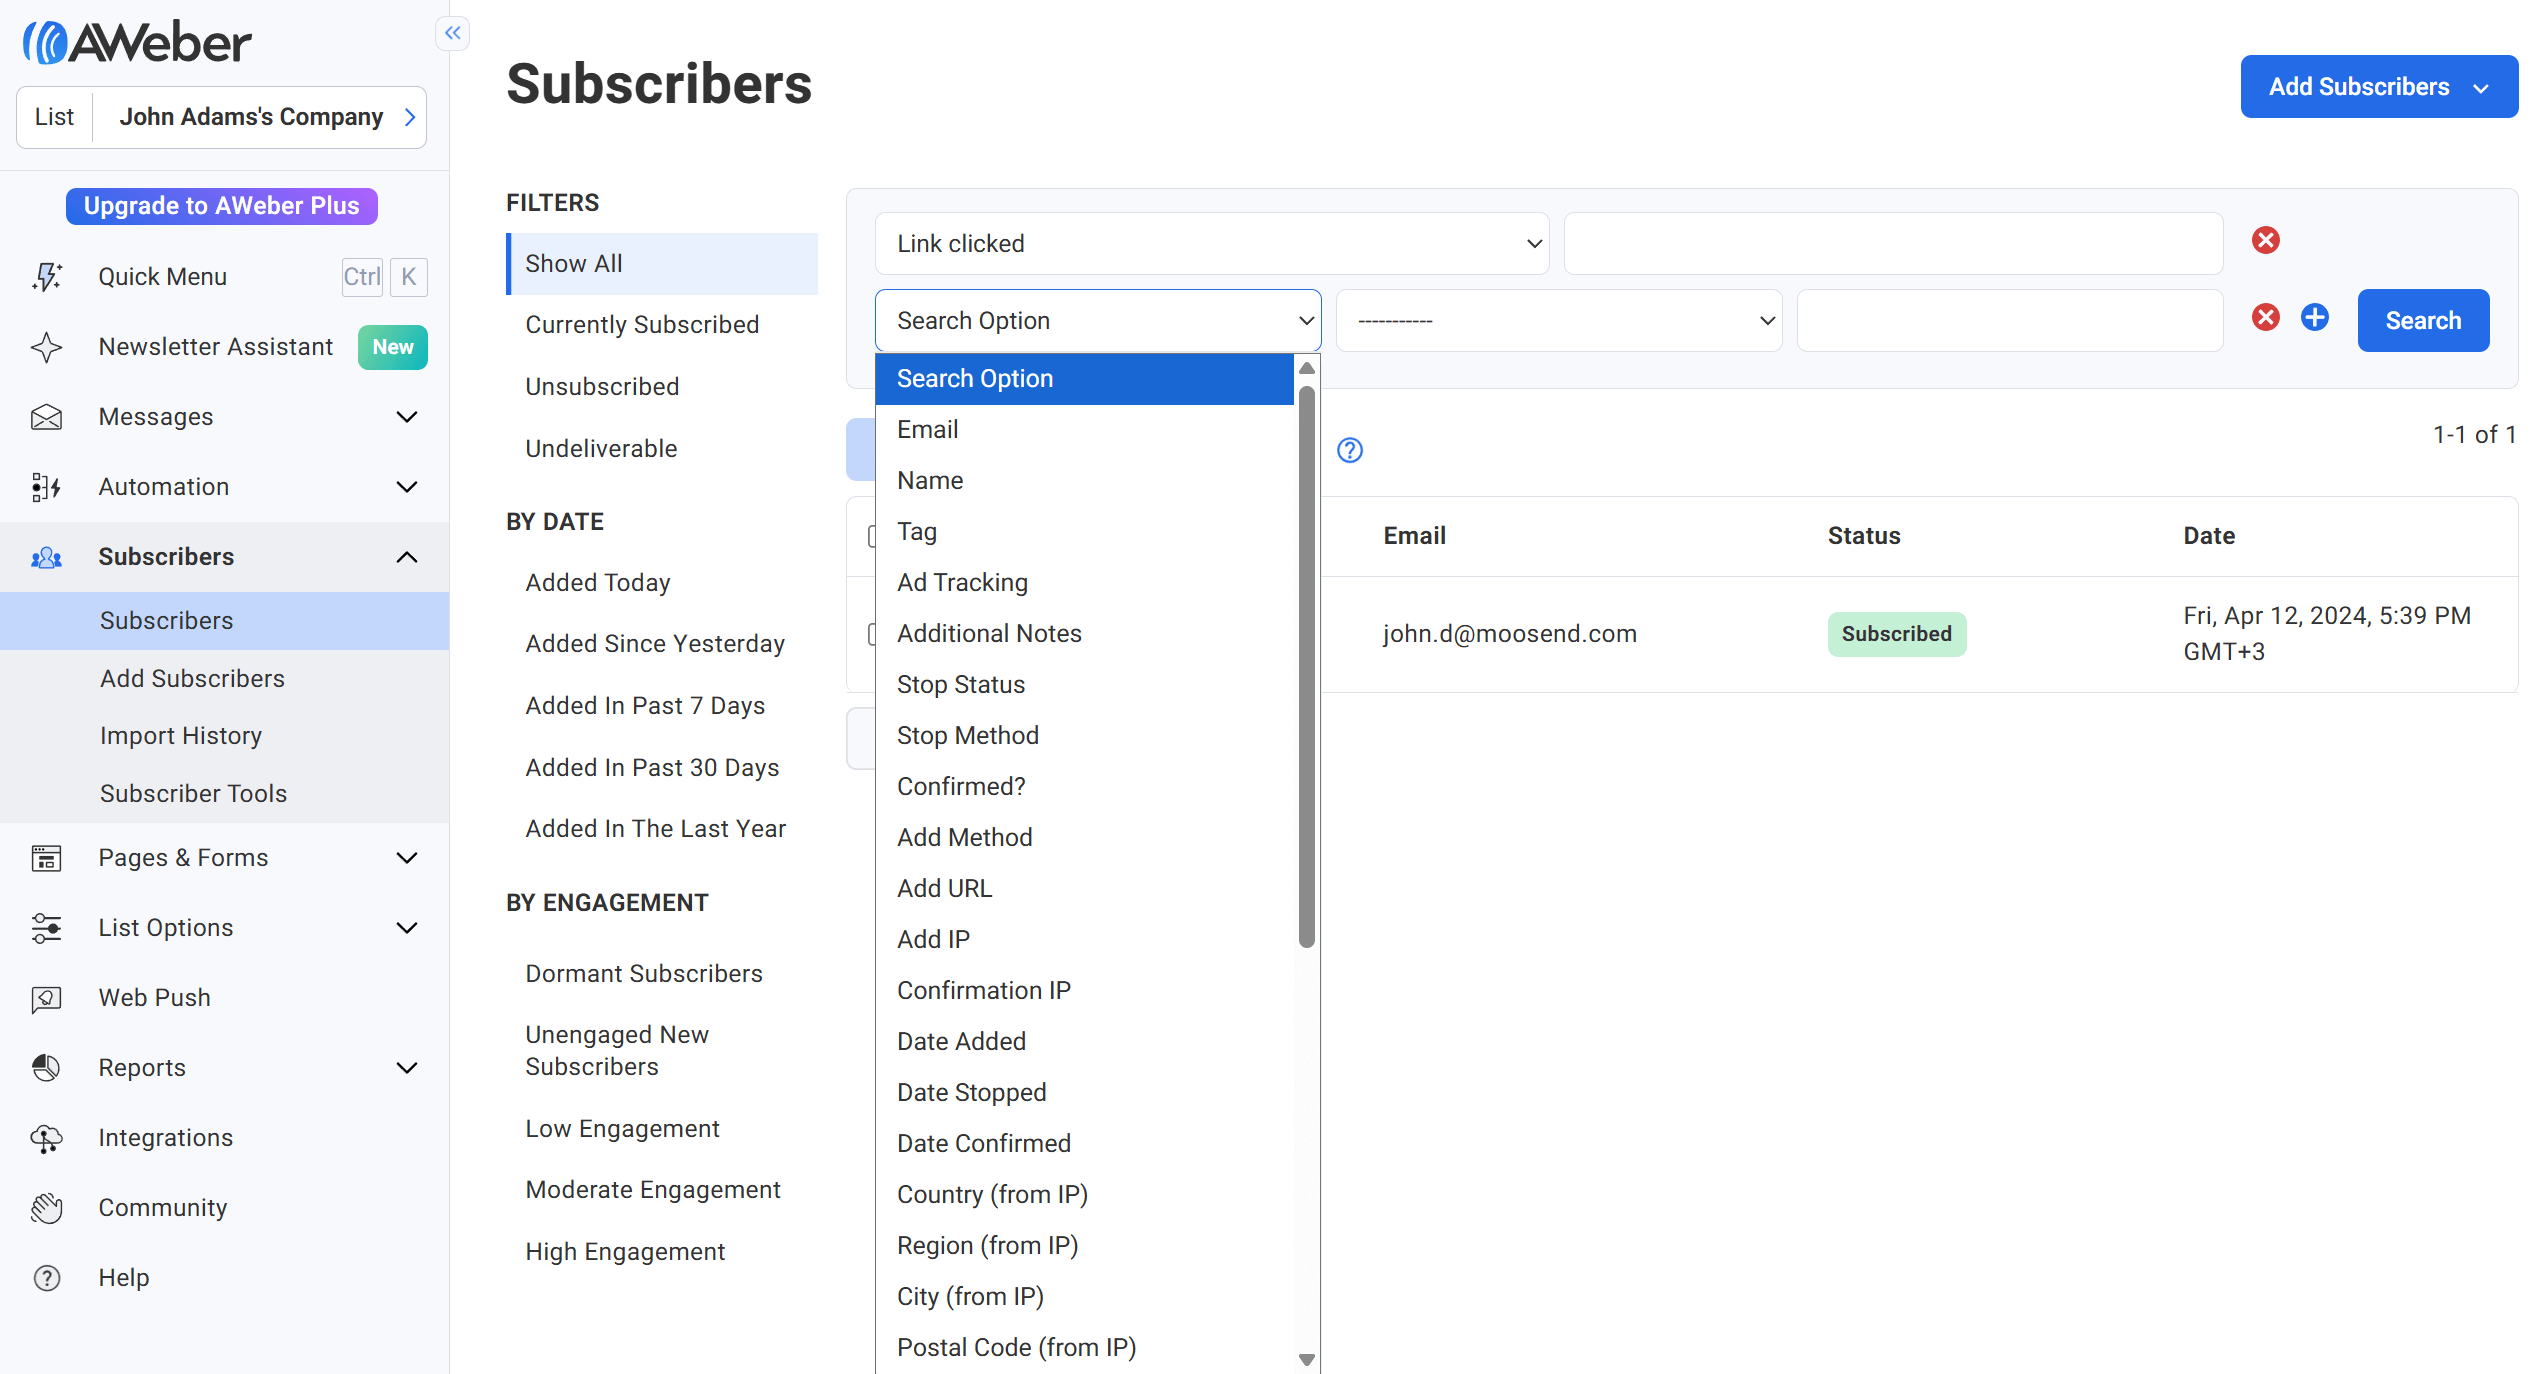
Task: Remove the Link clicked filter row
Action: [x=2265, y=240]
